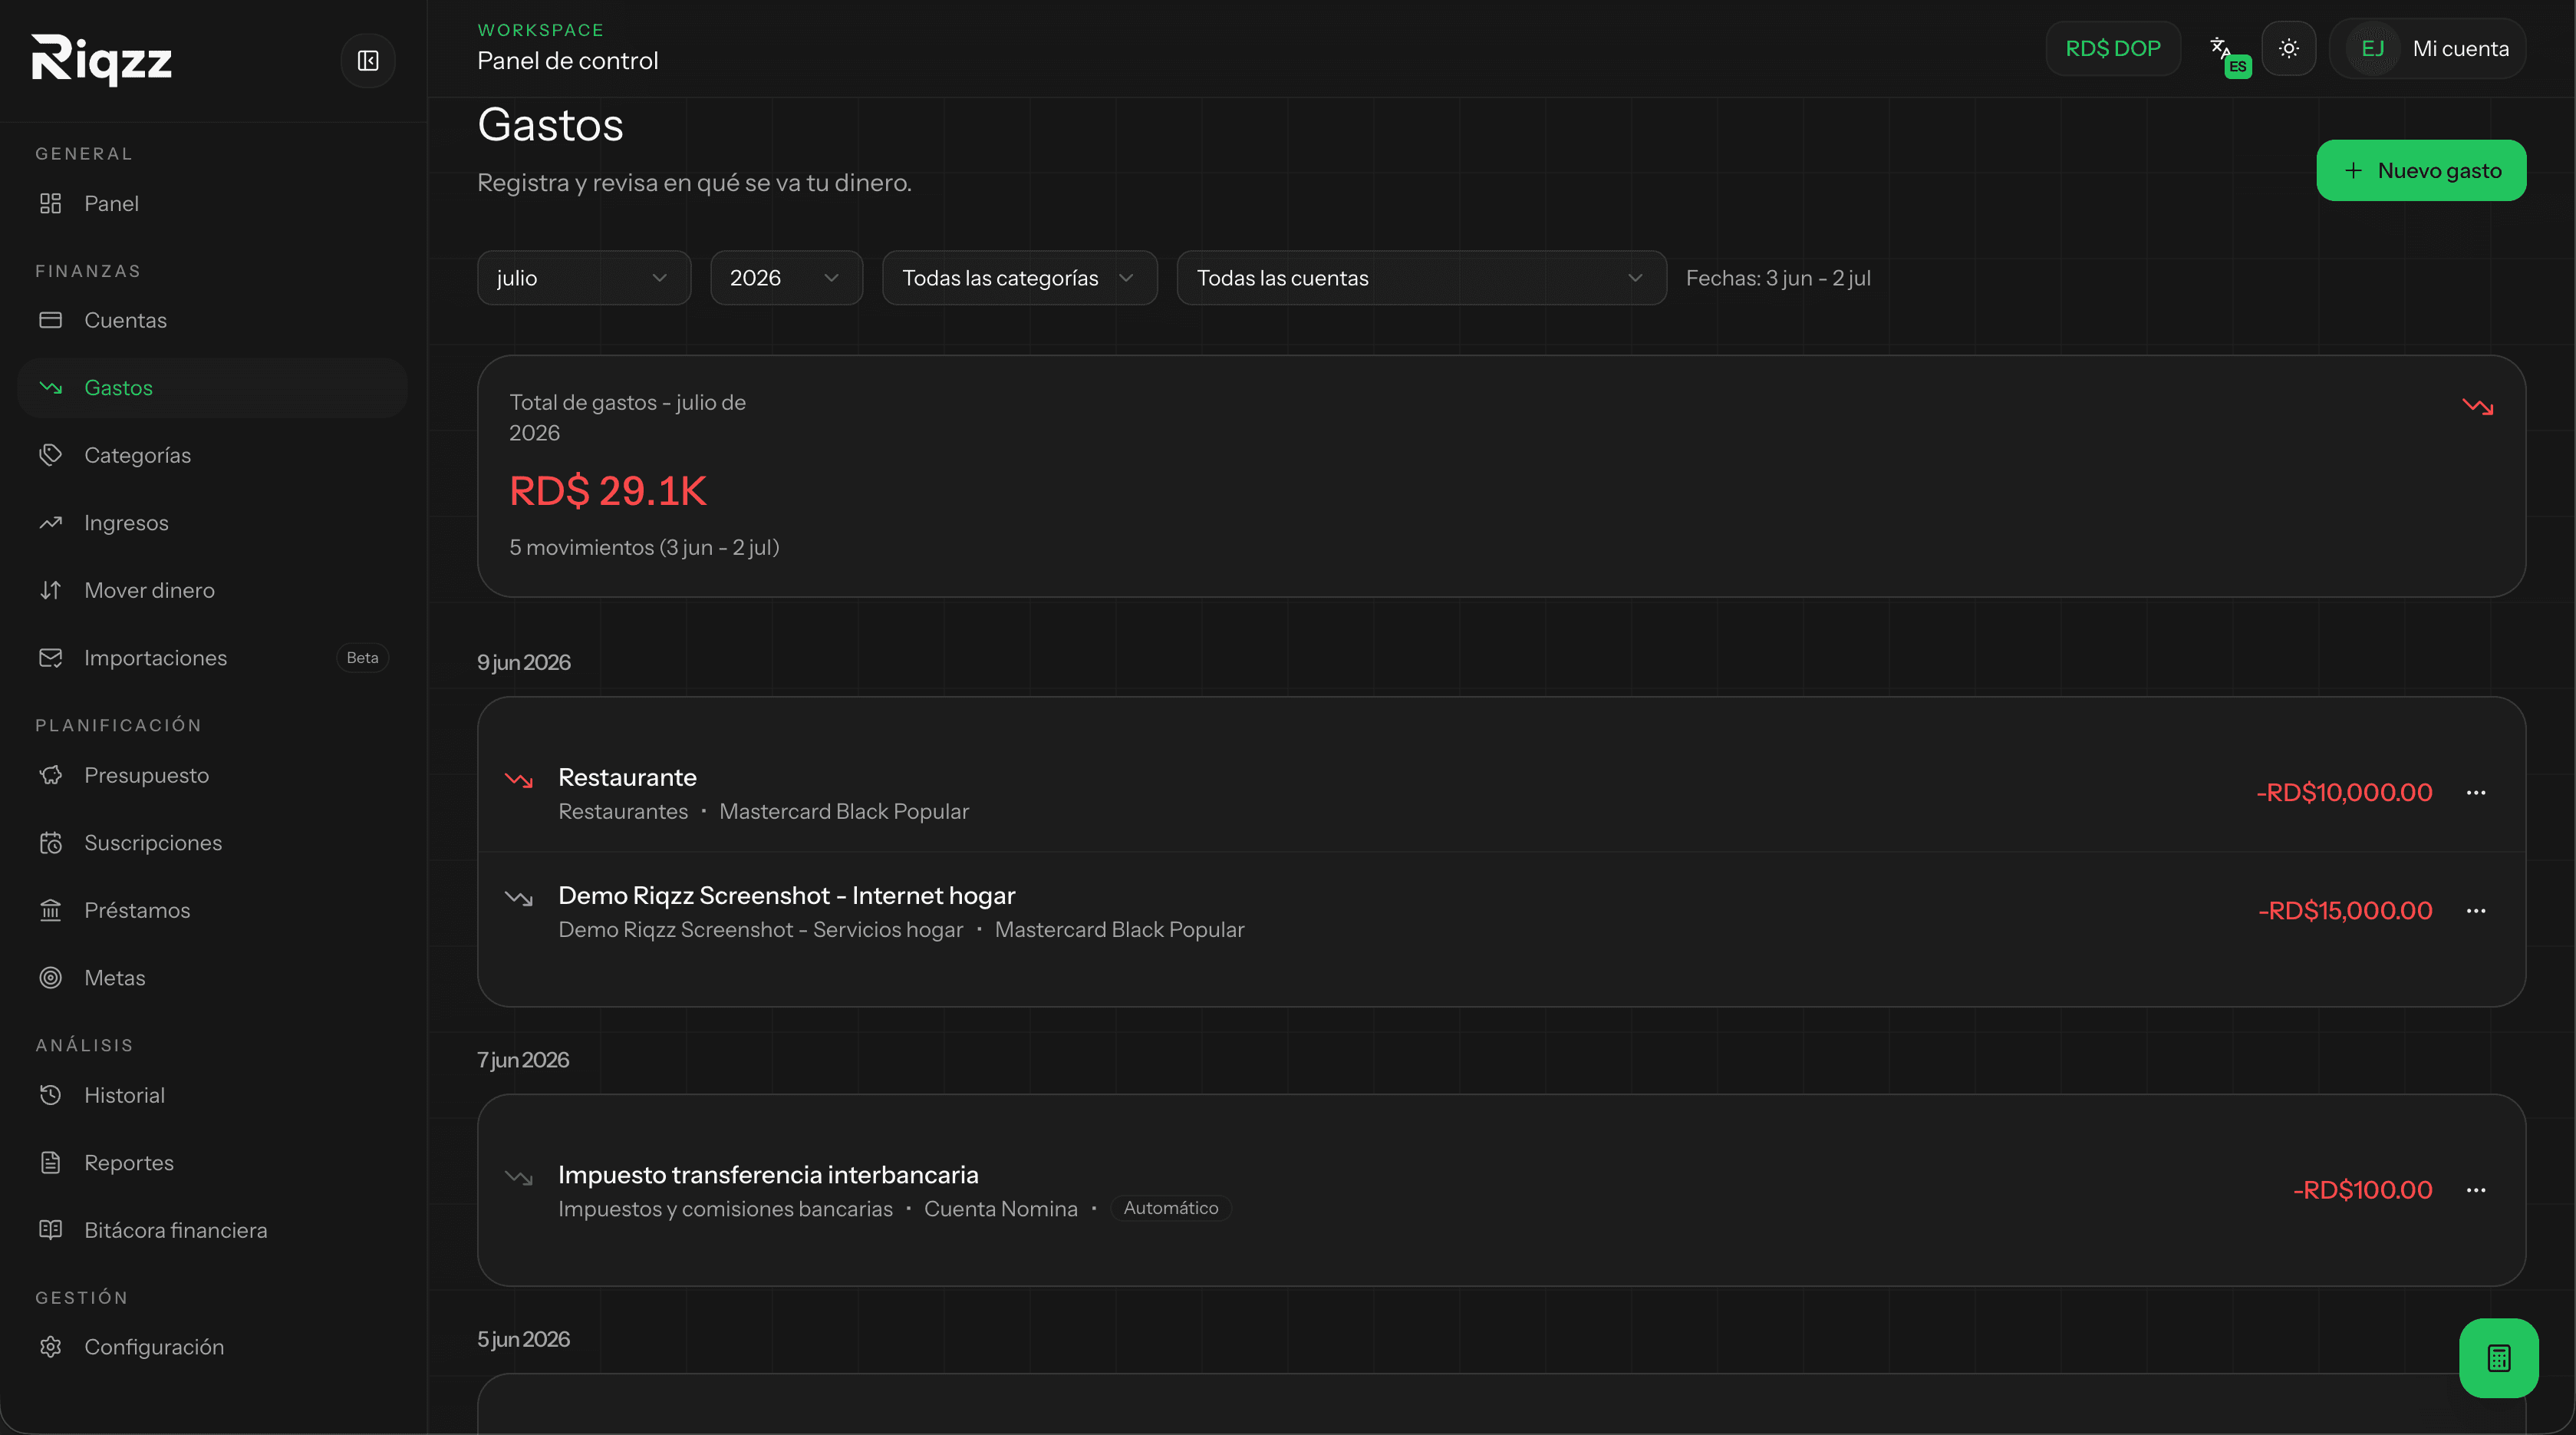The width and height of the screenshot is (2576, 1435).
Task: Open the RD$ DOP currency selector
Action: click(x=2113, y=48)
